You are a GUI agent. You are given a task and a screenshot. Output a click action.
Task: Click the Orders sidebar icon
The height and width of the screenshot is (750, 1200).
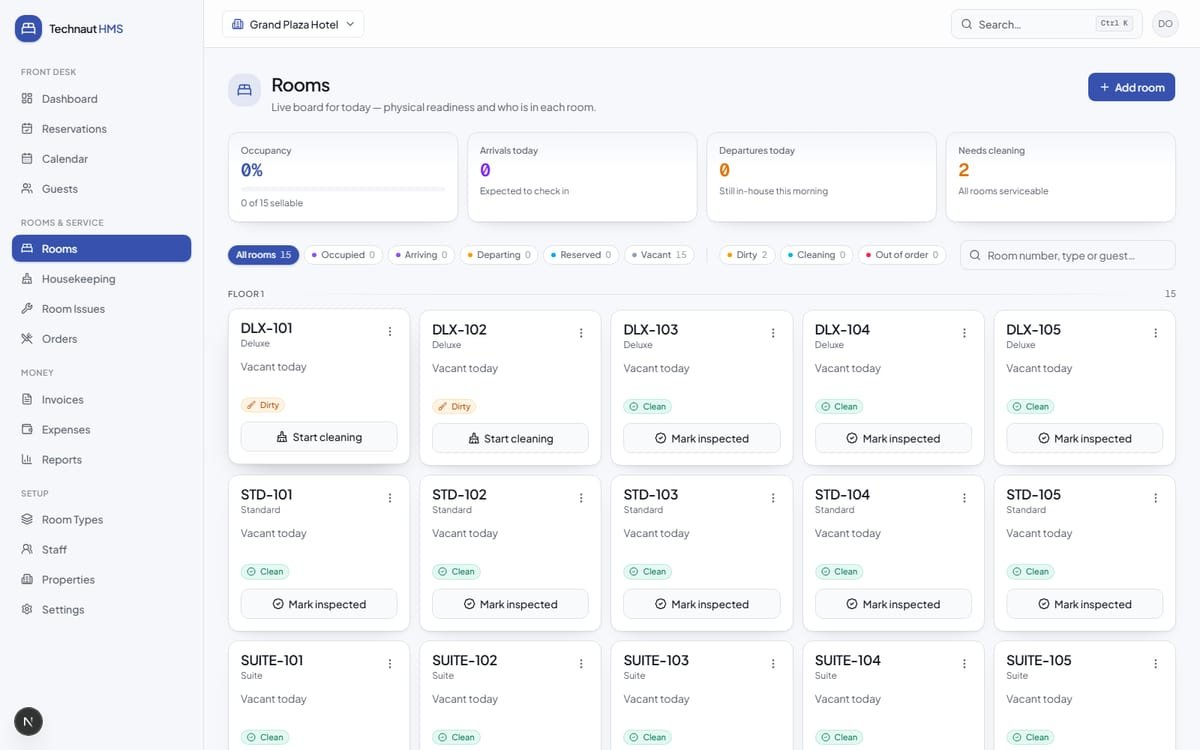[27, 339]
